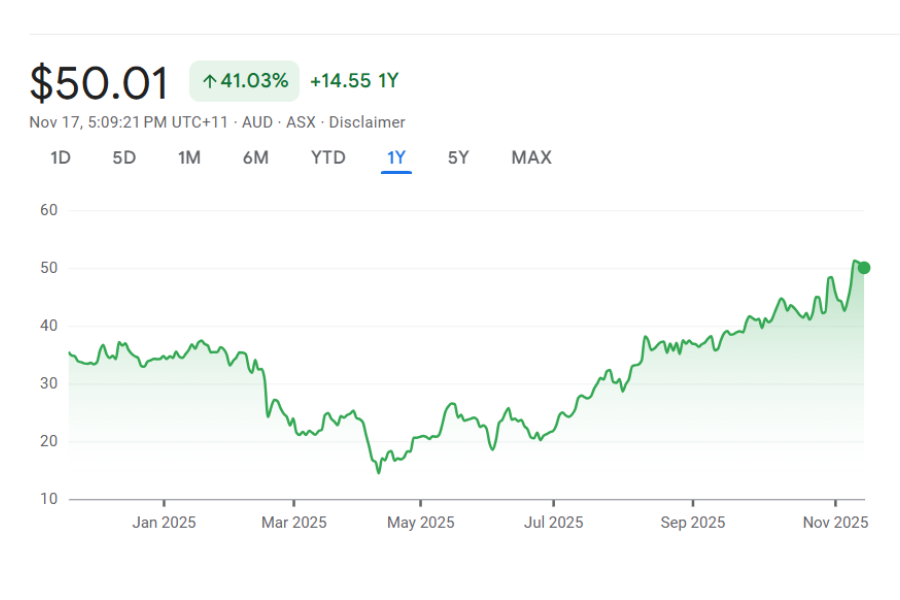Open the 6M time range
This screenshot has height=600, width=900.
(255, 158)
